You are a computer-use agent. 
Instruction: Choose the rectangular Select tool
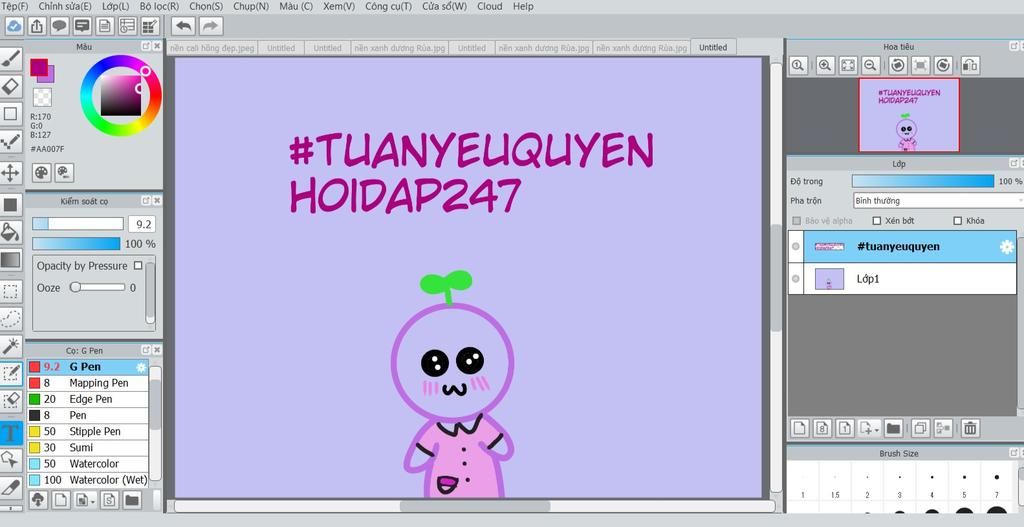point(11,290)
